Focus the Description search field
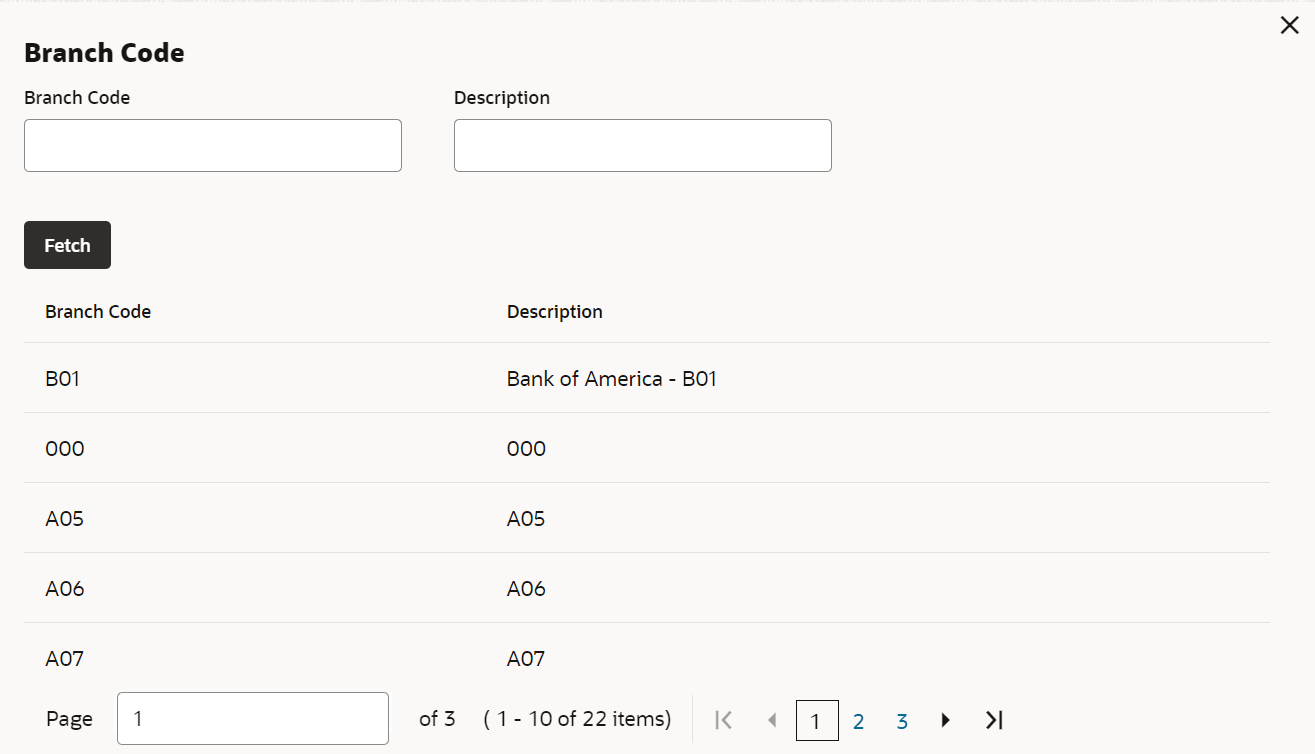This screenshot has height=754, width=1315. [x=643, y=146]
